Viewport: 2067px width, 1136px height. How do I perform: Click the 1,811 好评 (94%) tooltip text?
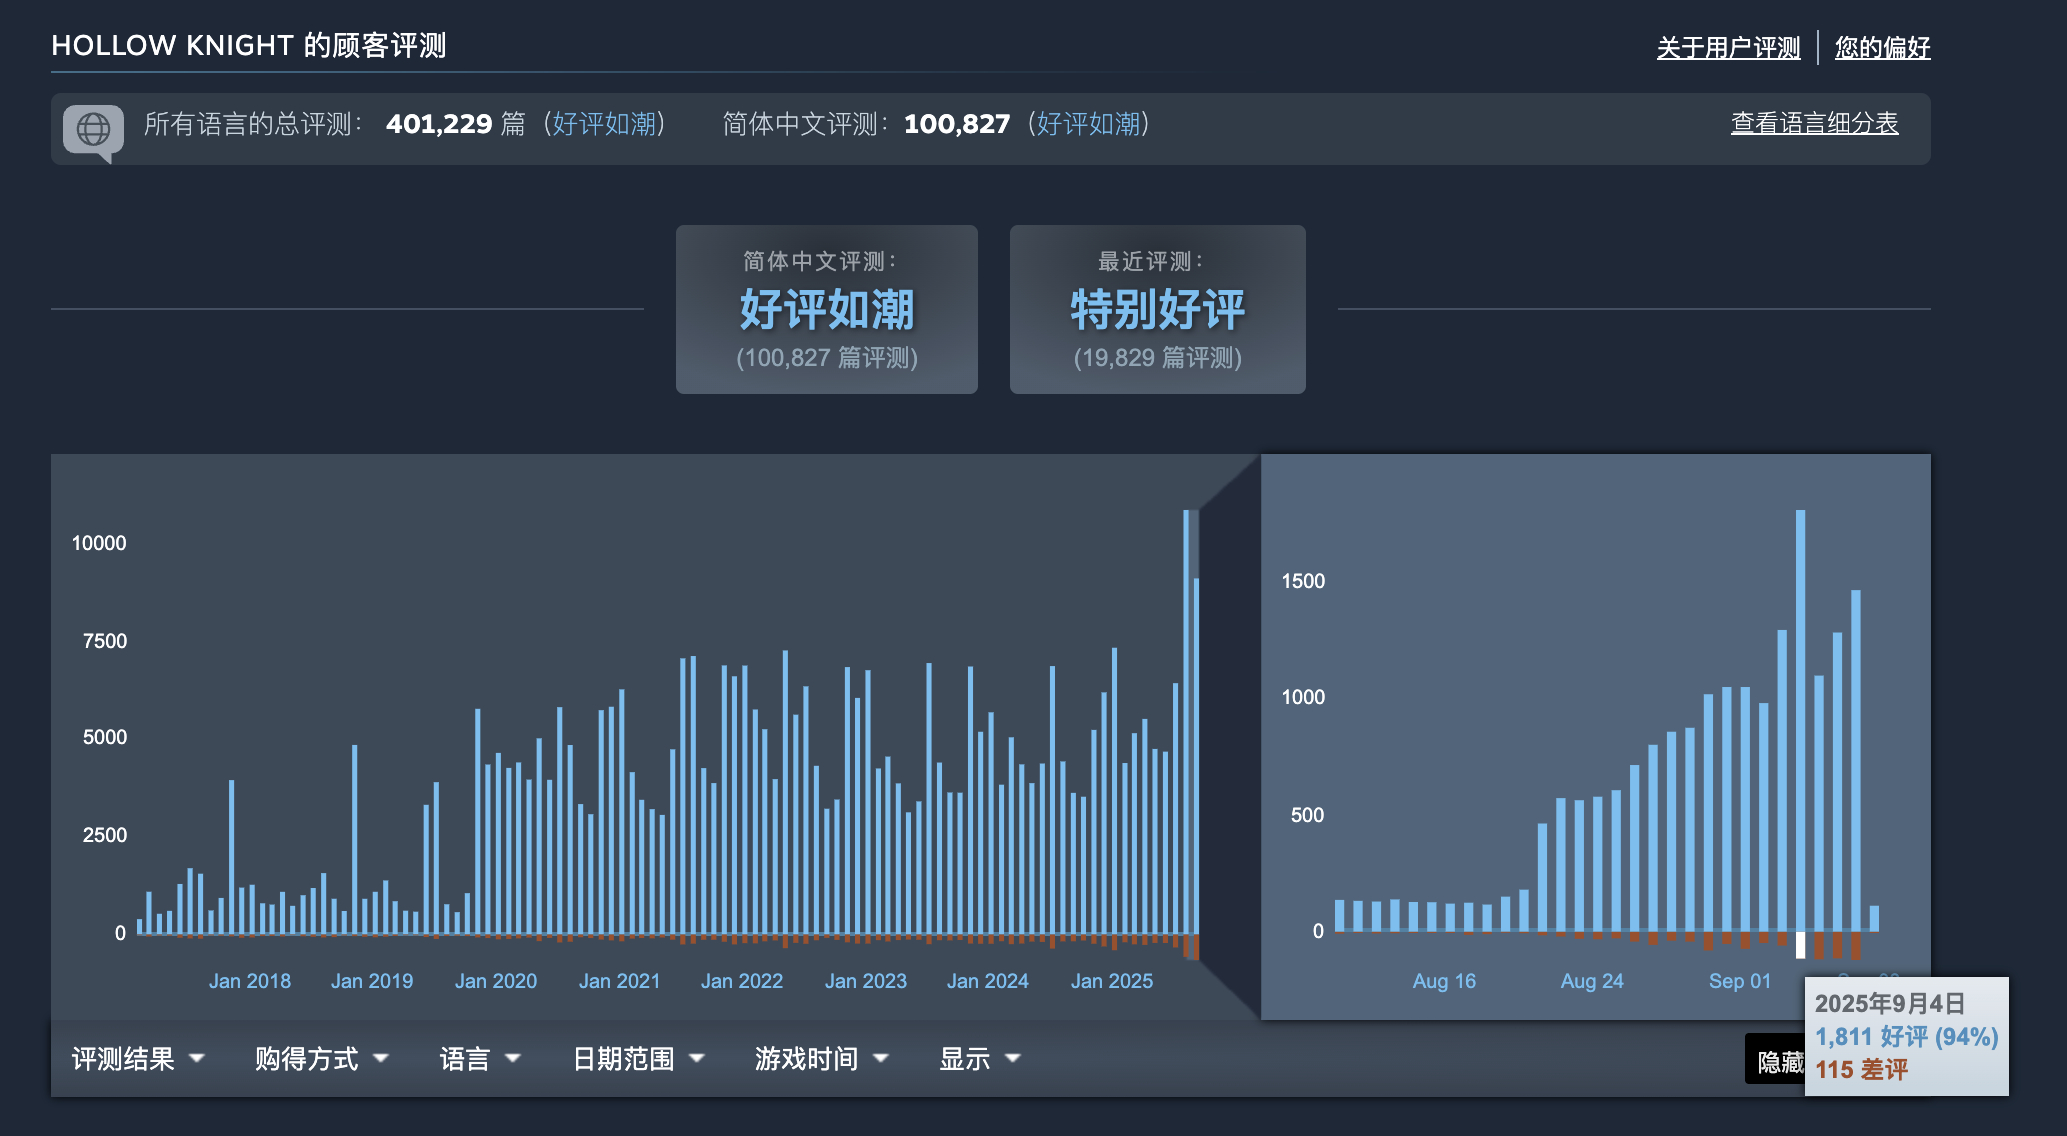pos(1906,1037)
